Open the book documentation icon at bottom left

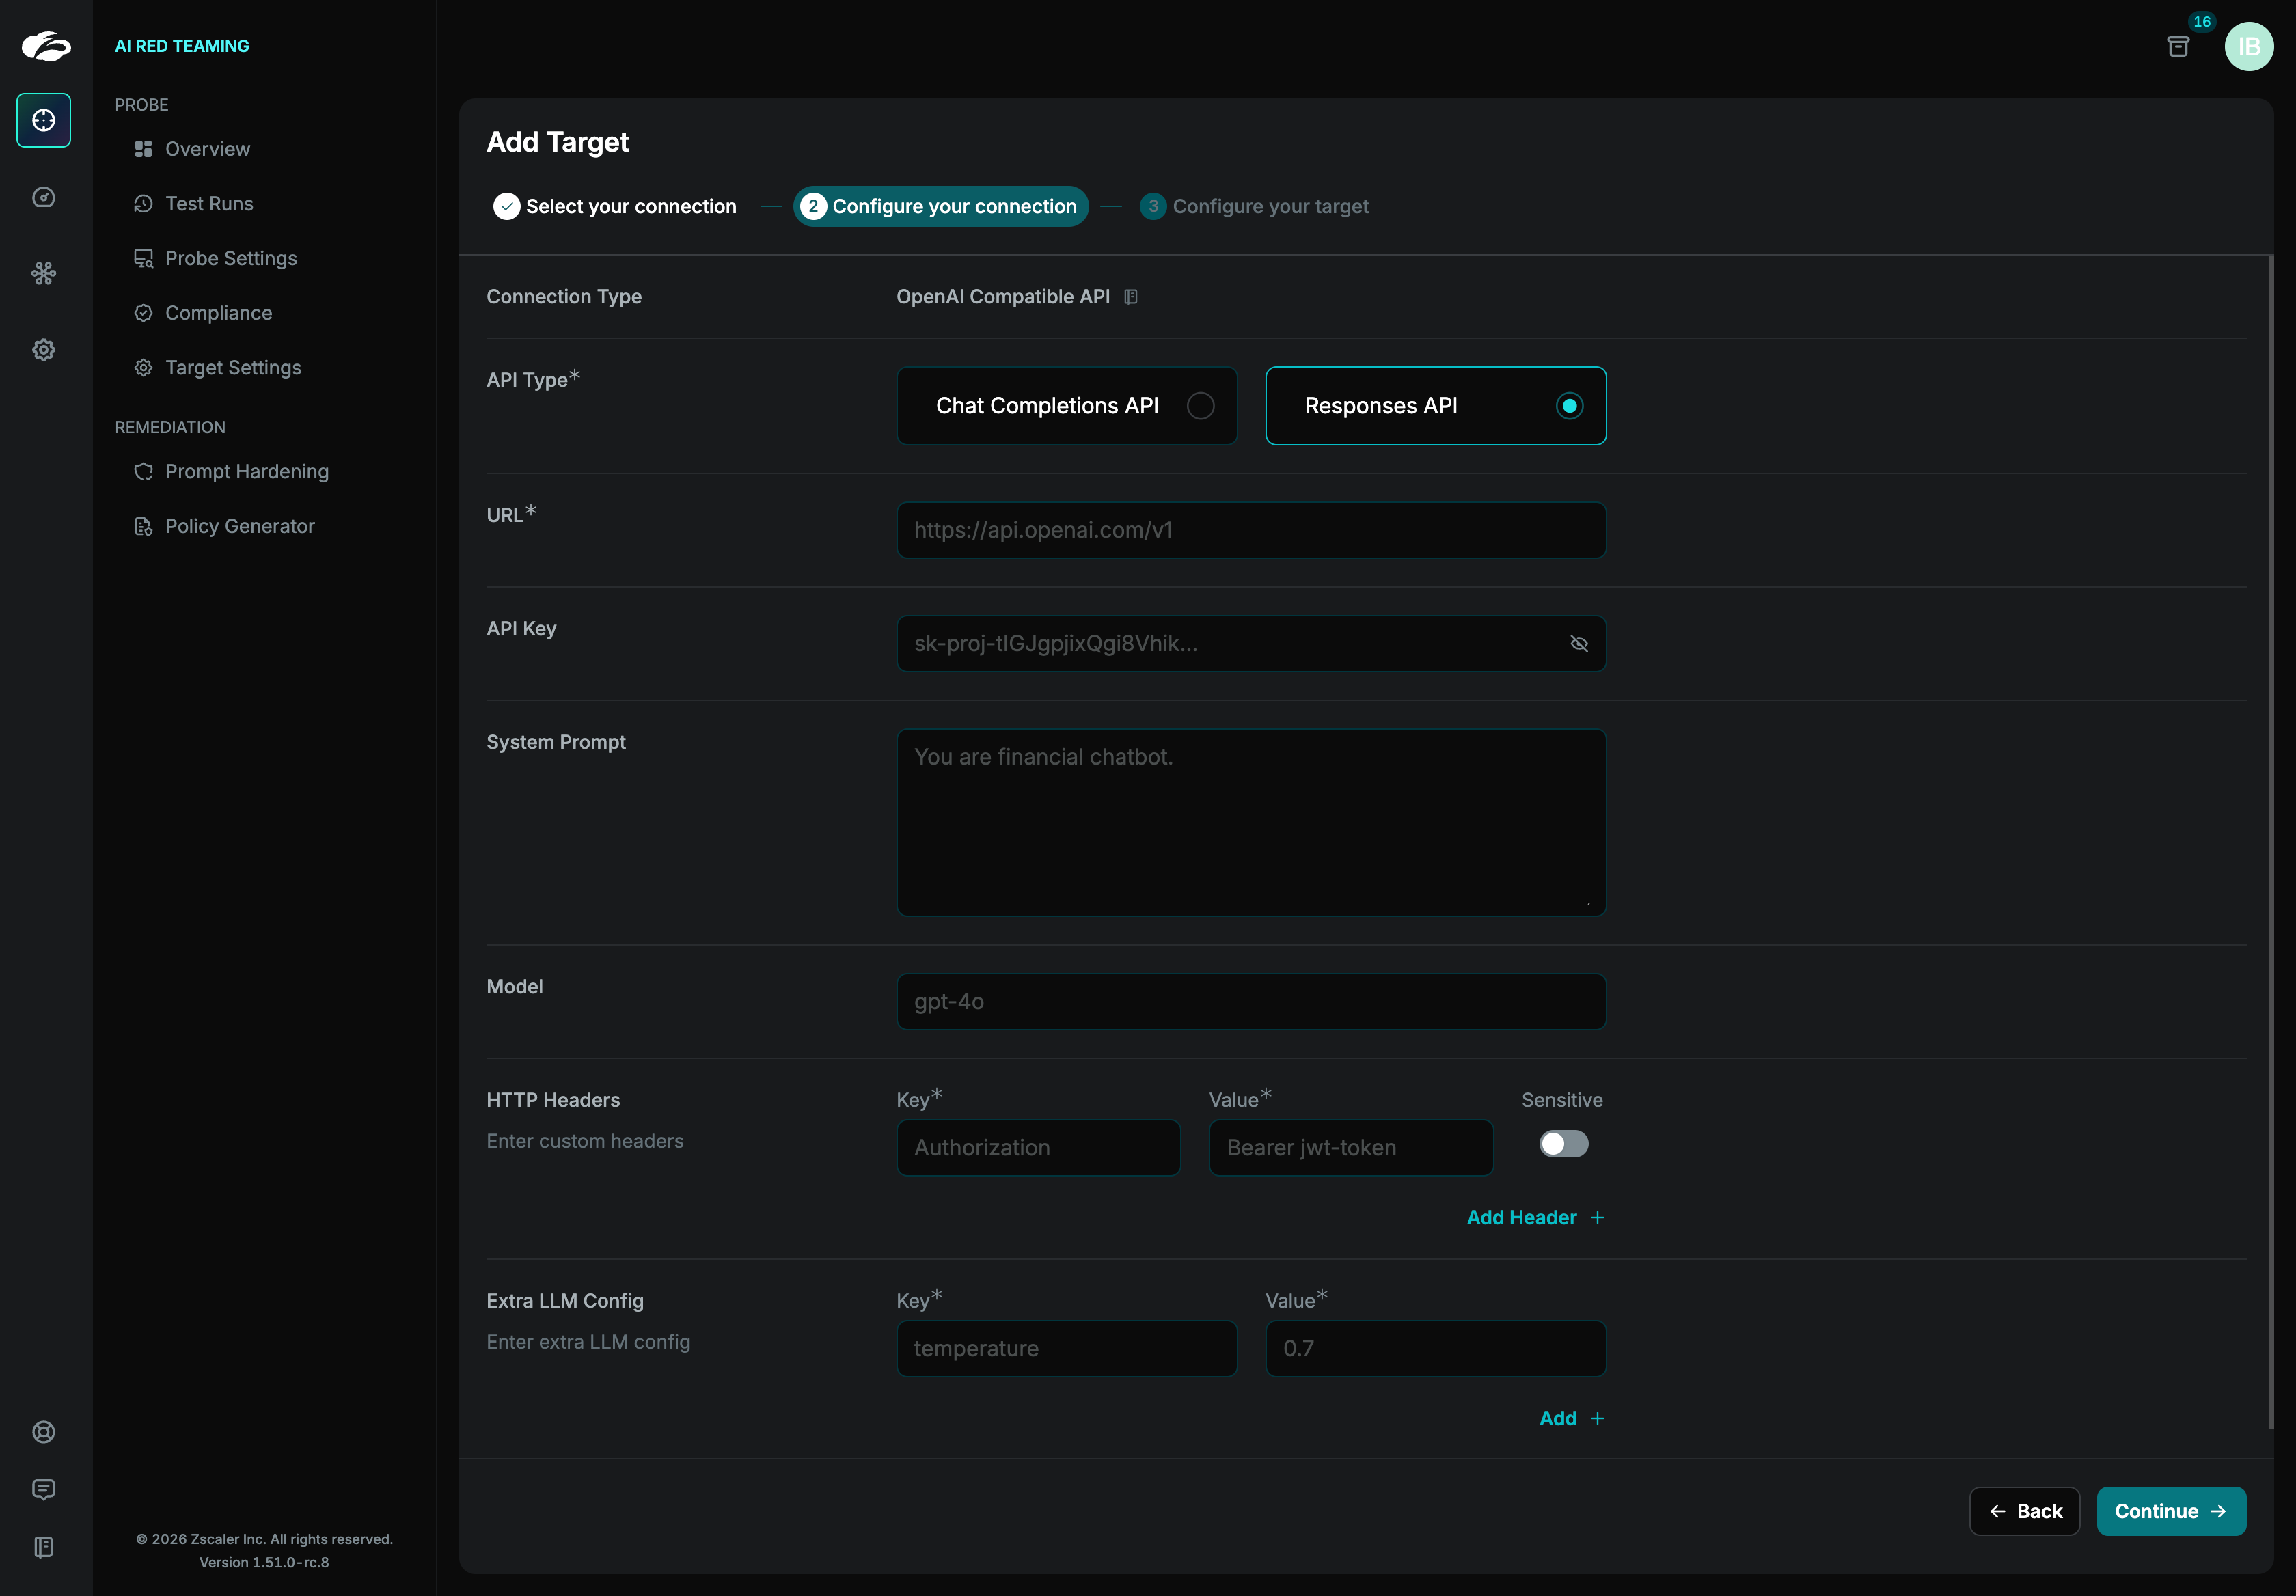tap(43, 1547)
